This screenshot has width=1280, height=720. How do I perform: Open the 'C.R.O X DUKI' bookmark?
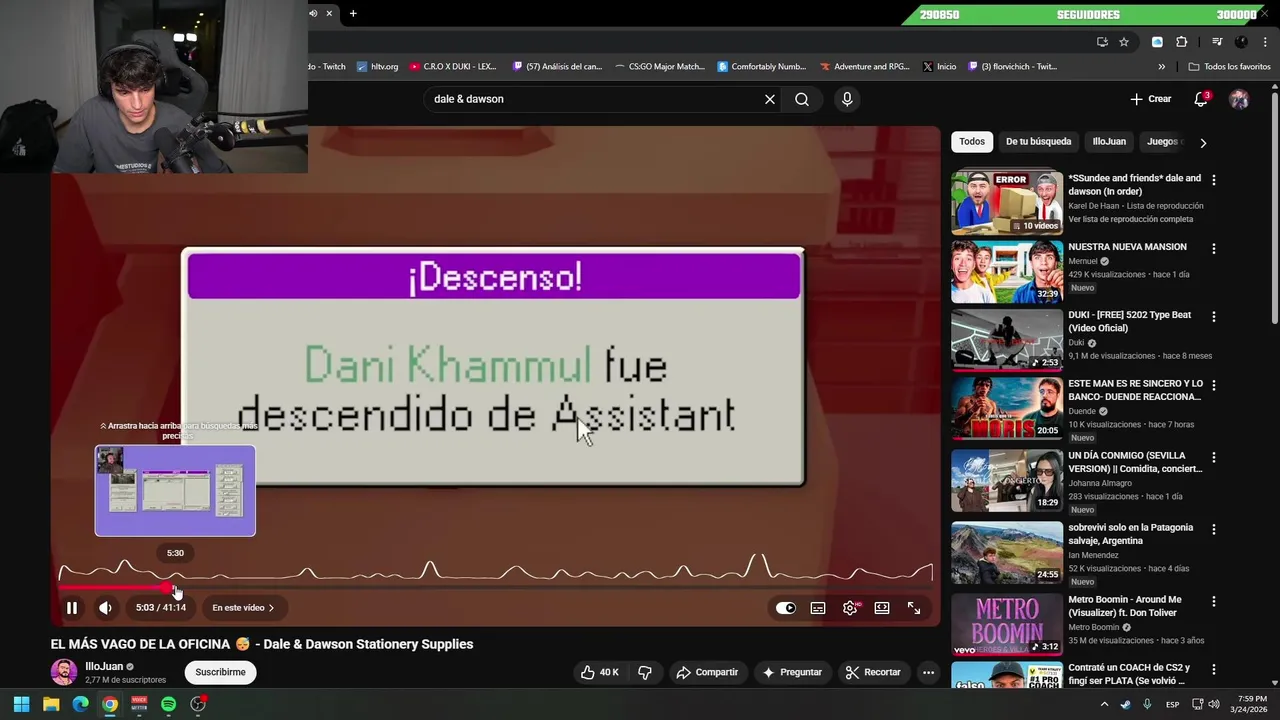click(453, 67)
